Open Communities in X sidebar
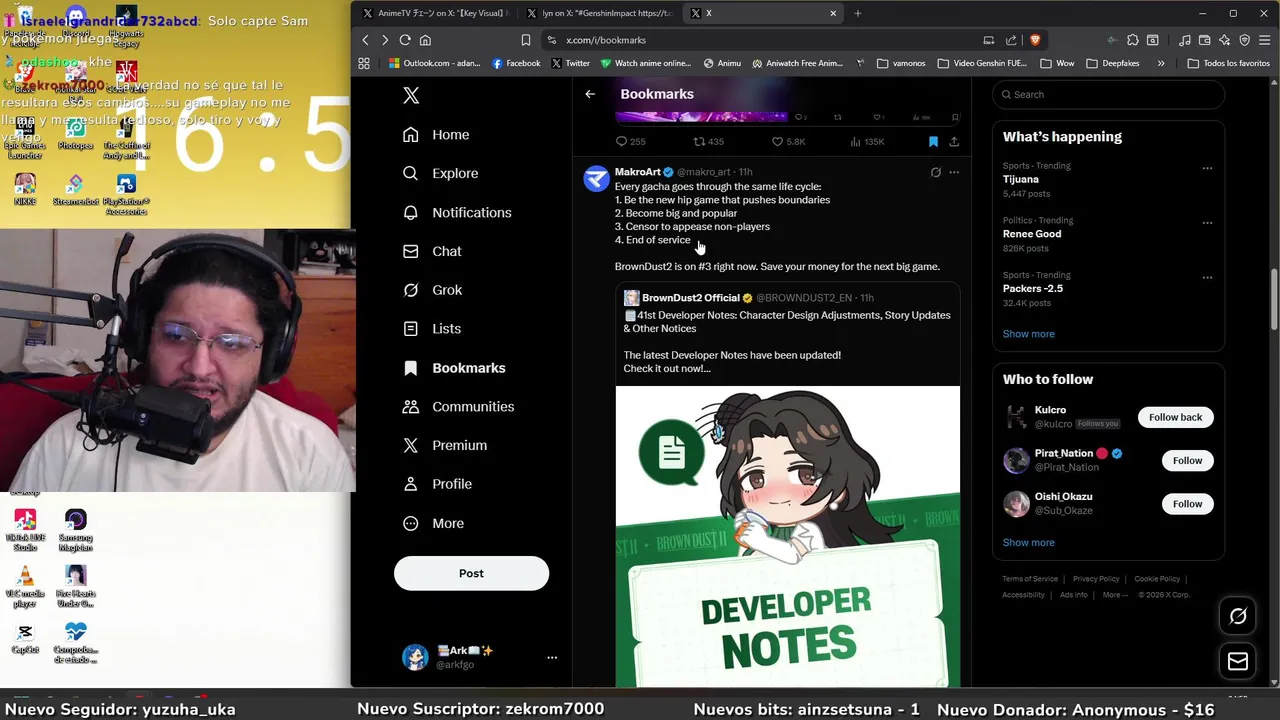 point(458,407)
